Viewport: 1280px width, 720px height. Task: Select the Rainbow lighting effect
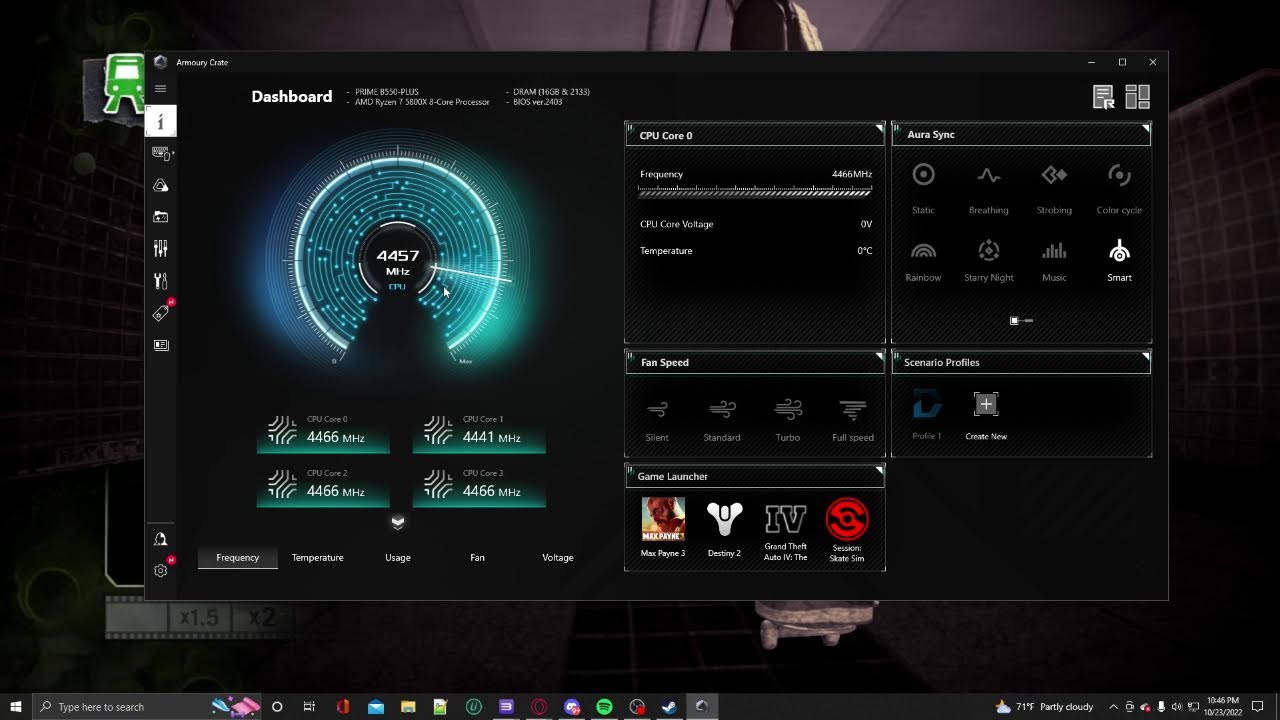pyautogui.click(x=923, y=260)
